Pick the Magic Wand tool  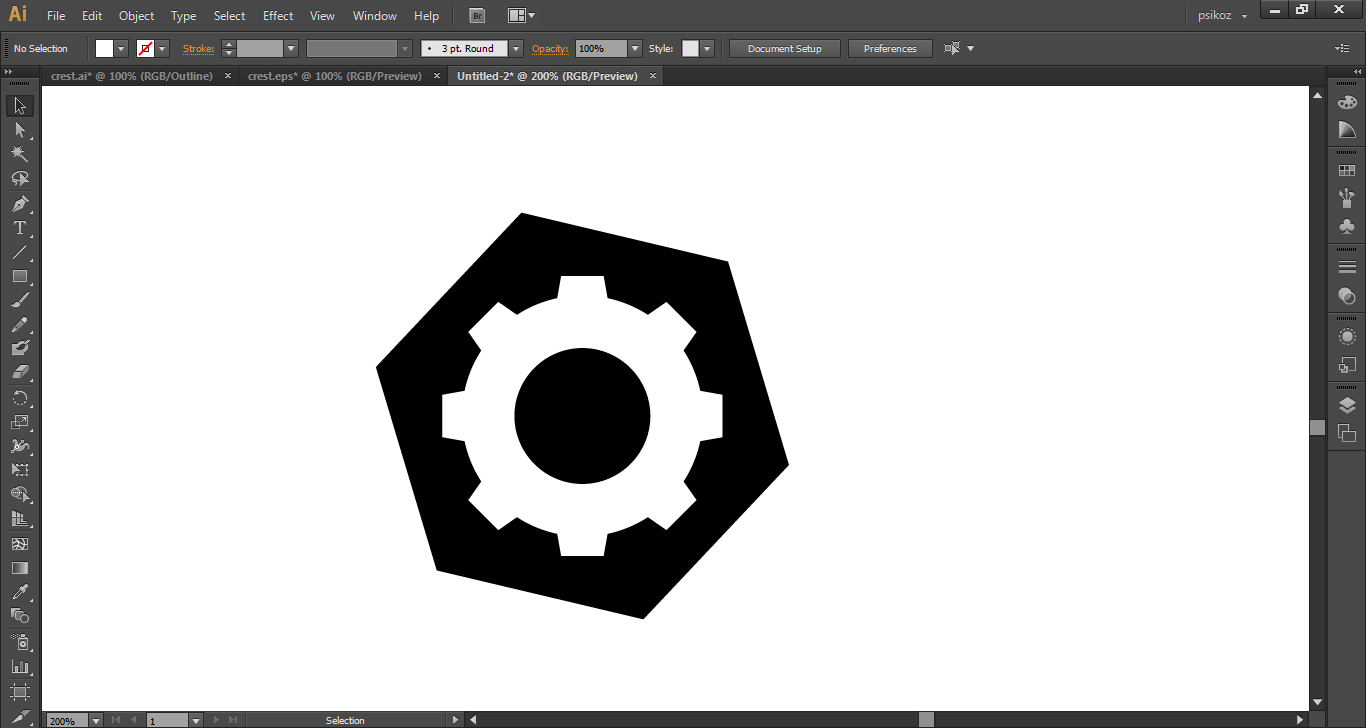(19, 154)
